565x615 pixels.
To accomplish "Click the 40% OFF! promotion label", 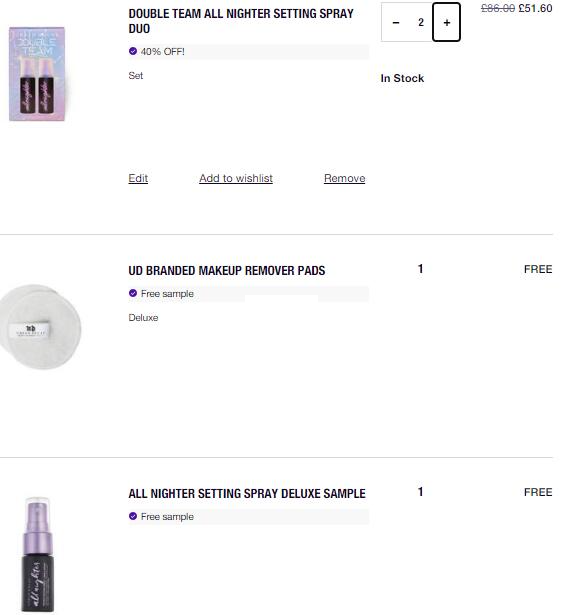I will tap(162, 51).
